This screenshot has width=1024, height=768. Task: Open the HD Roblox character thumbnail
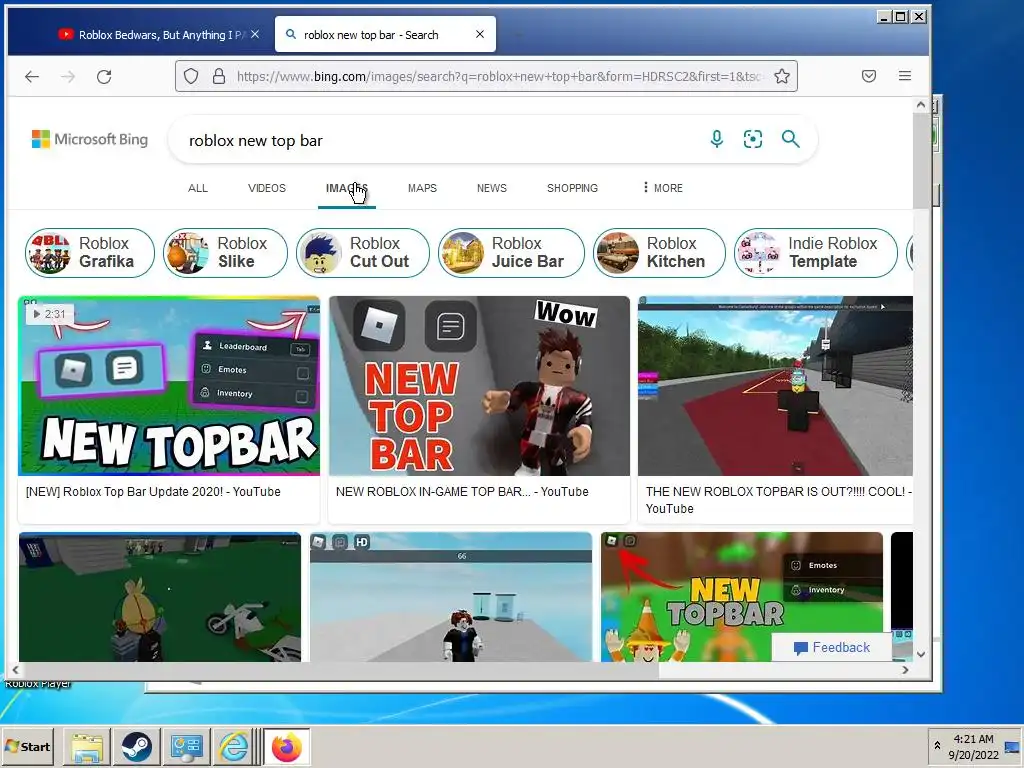tap(451, 597)
